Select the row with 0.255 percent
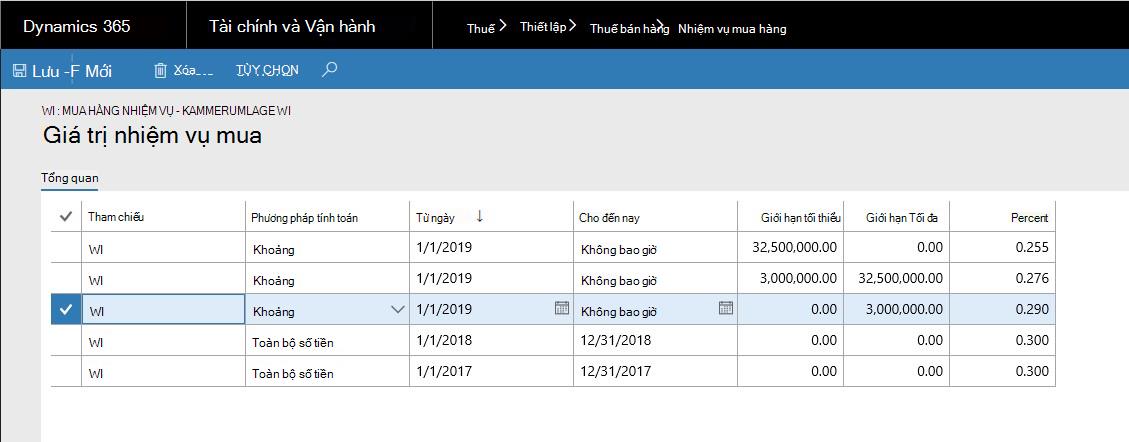 (66, 248)
